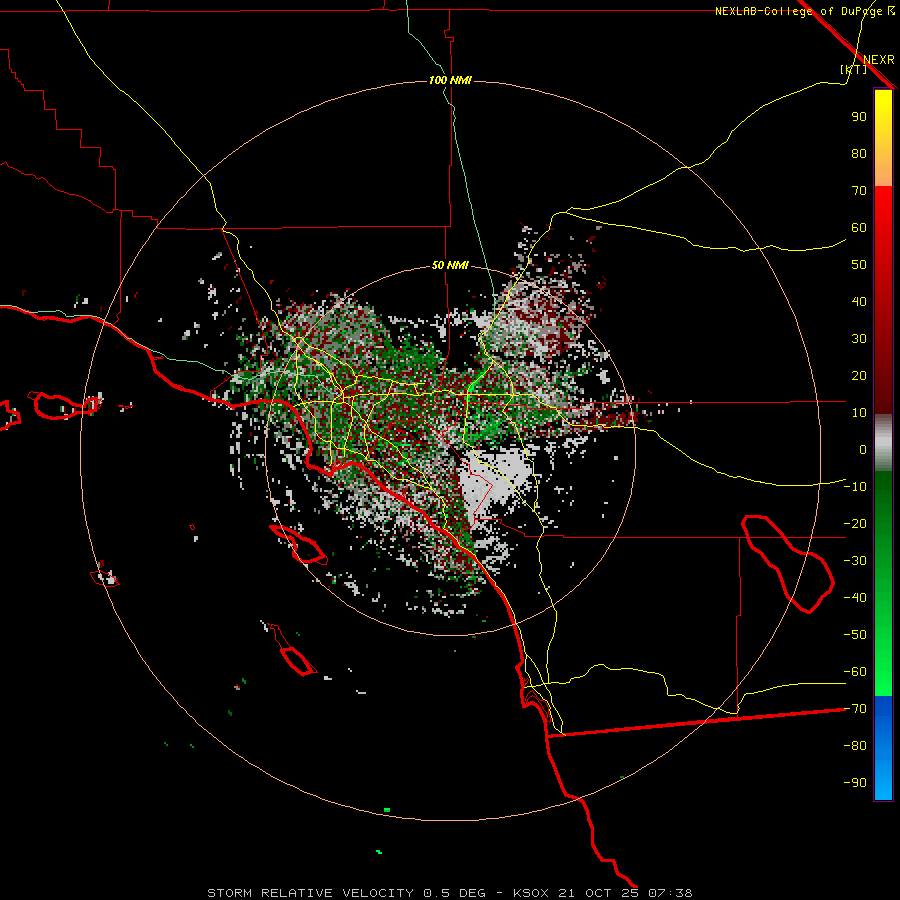This screenshot has height=900, width=900.
Task: Click the -90 knot scale label
Action: tap(855, 783)
